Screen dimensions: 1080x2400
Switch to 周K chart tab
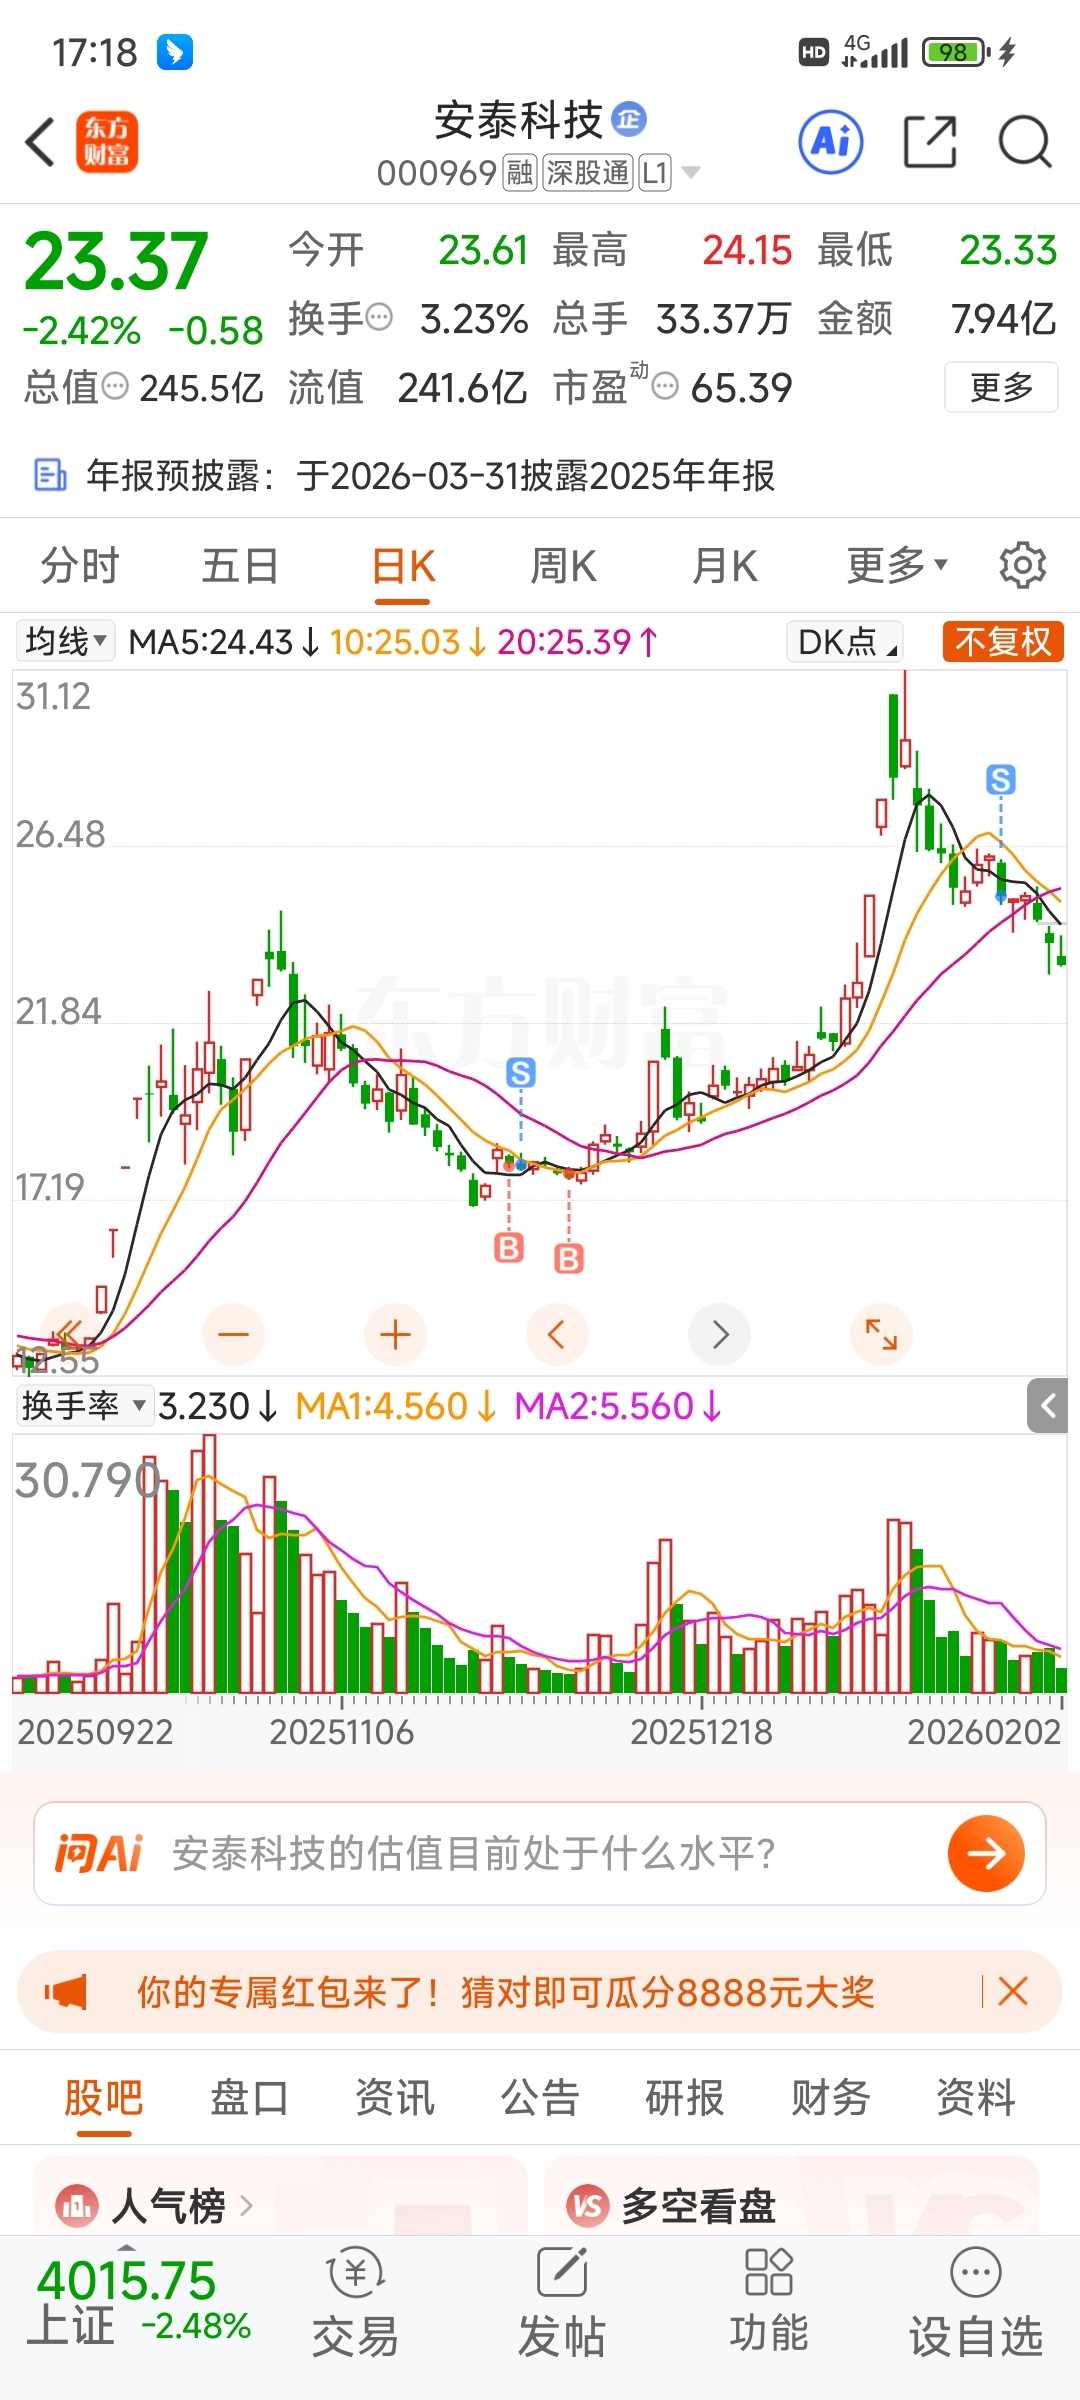point(563,566)
